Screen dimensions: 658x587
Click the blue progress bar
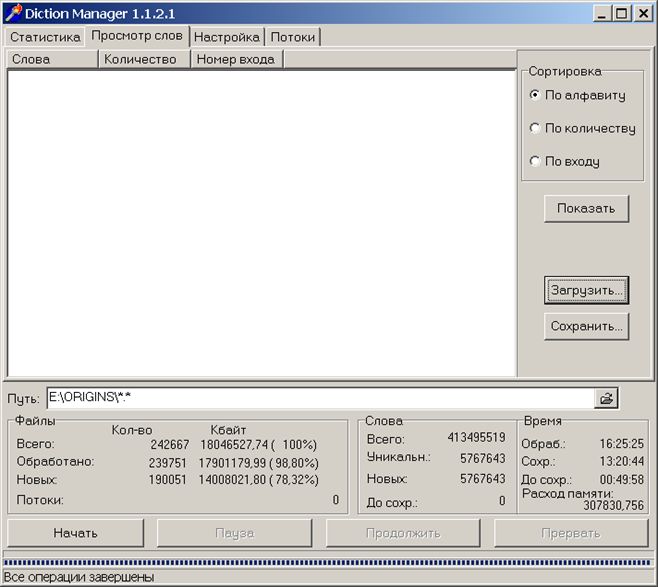[x=328, y=562]
